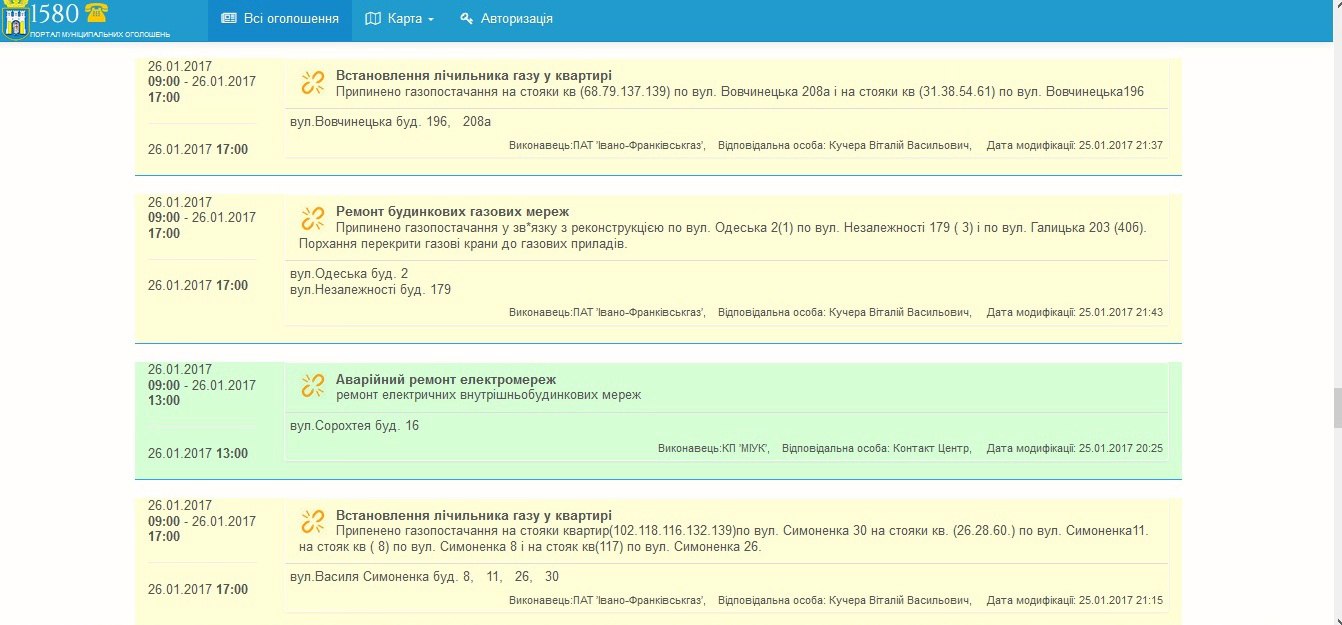Select address text вул.Одеська буд. 2
Image resolution: width=1342 pixels, height=625 pixels.
(x=349, y=273)
